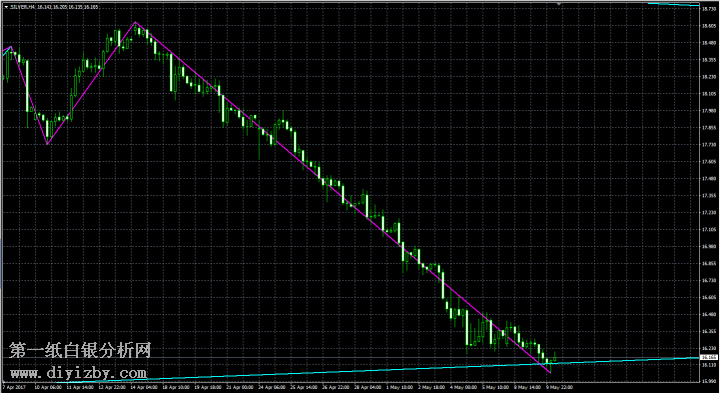720x393 pixels.
Task: Select the magenta zigzag low endpoint near 9 May
Action: [551, 372]
